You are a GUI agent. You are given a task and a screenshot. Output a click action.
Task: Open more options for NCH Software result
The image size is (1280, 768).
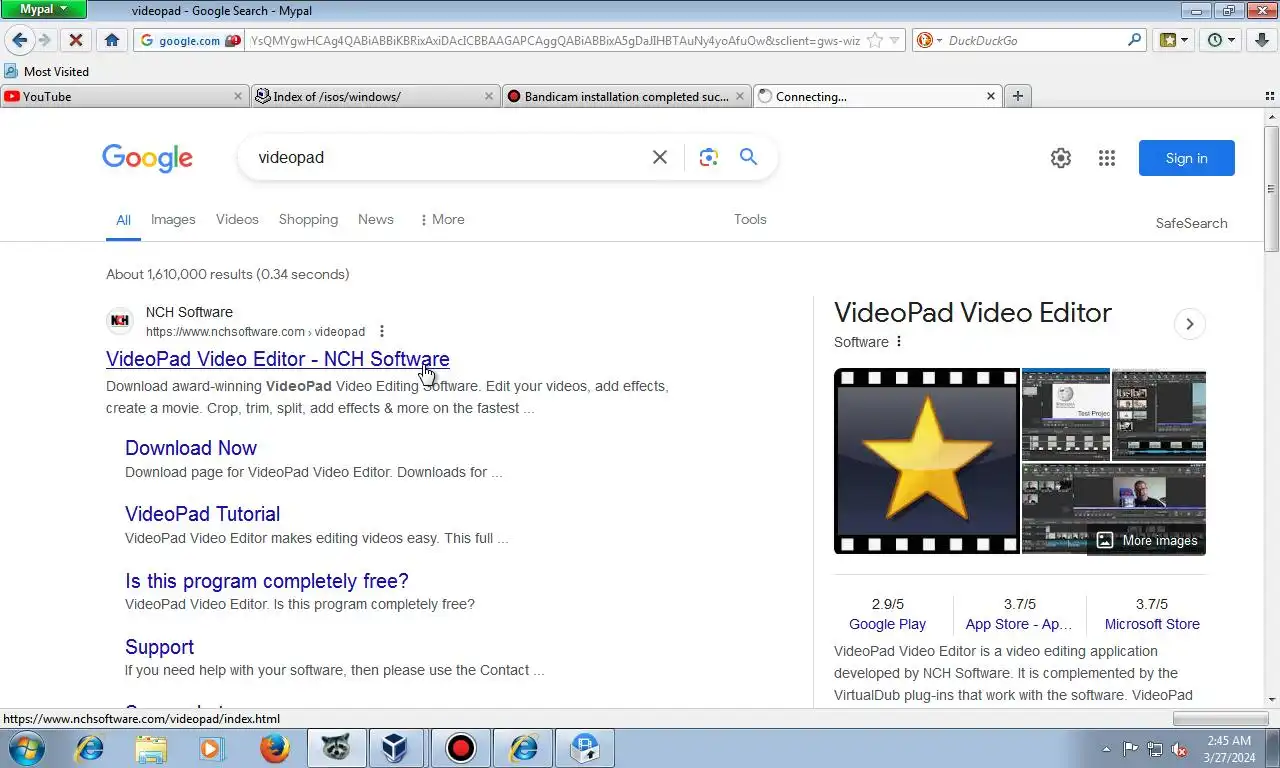point(381,331)
